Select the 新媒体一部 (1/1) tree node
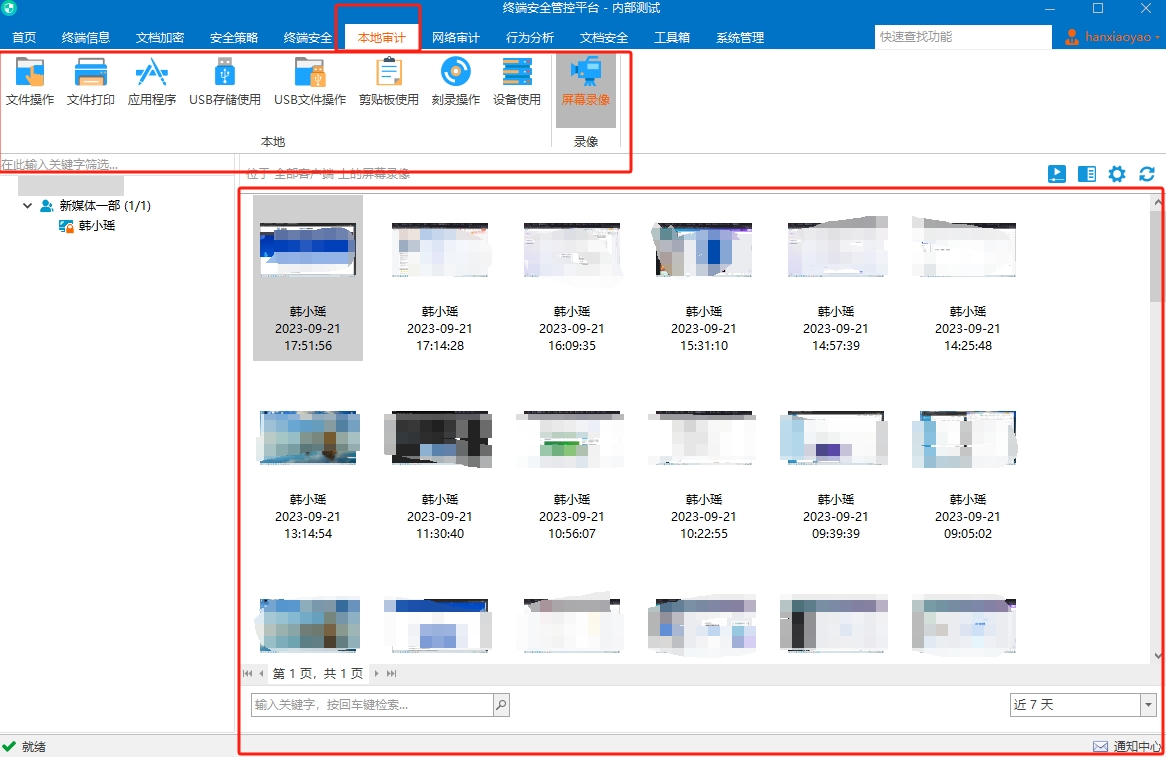Viewport: 1166px width, 757px height. [x=105, y=205]
